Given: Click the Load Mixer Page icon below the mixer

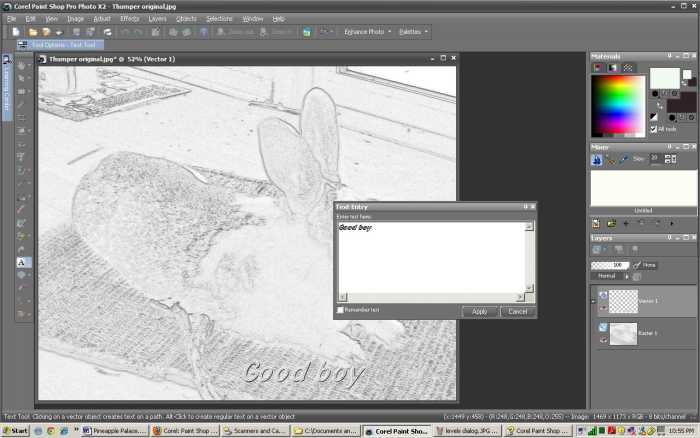Looking at the screenshot, I should point(611,223).
